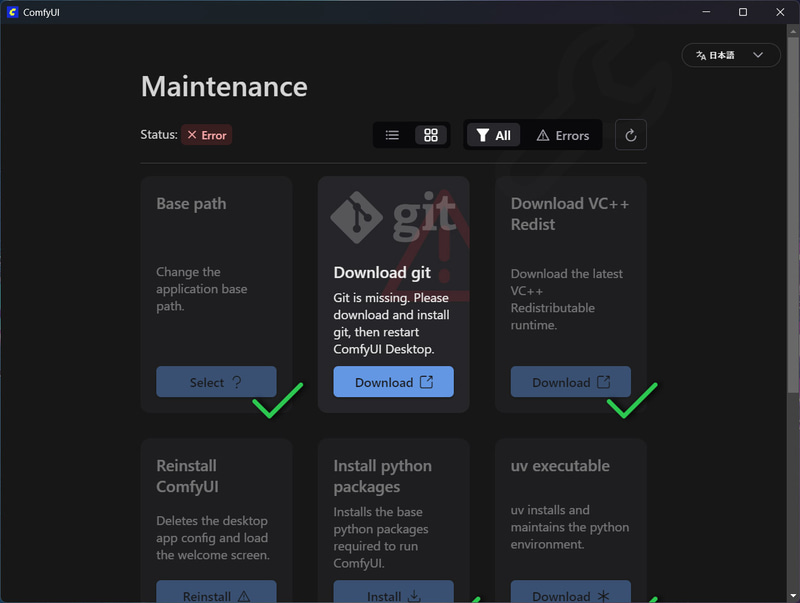Switch to list view layout
800x603 pixels.
click(x=392, y=135)
